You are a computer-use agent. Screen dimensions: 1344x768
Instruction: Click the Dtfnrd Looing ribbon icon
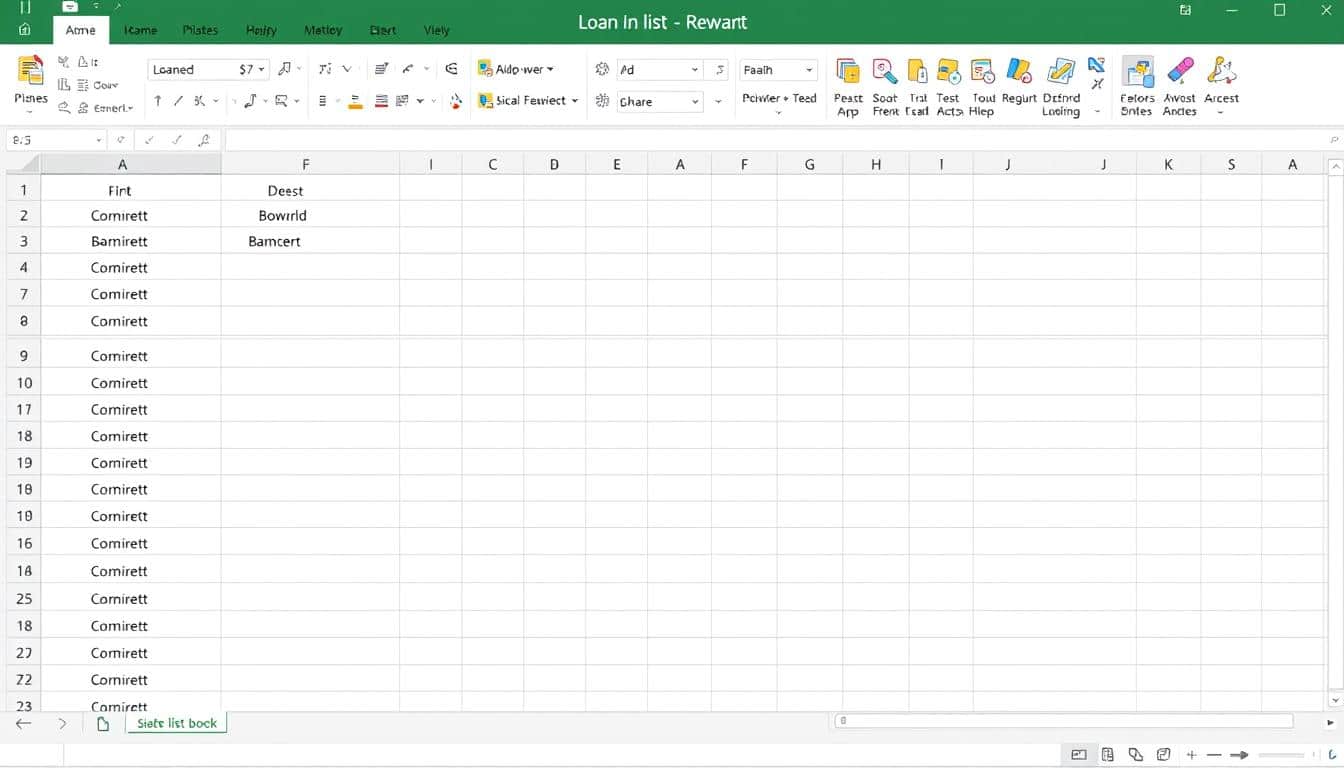point(1060,71)
